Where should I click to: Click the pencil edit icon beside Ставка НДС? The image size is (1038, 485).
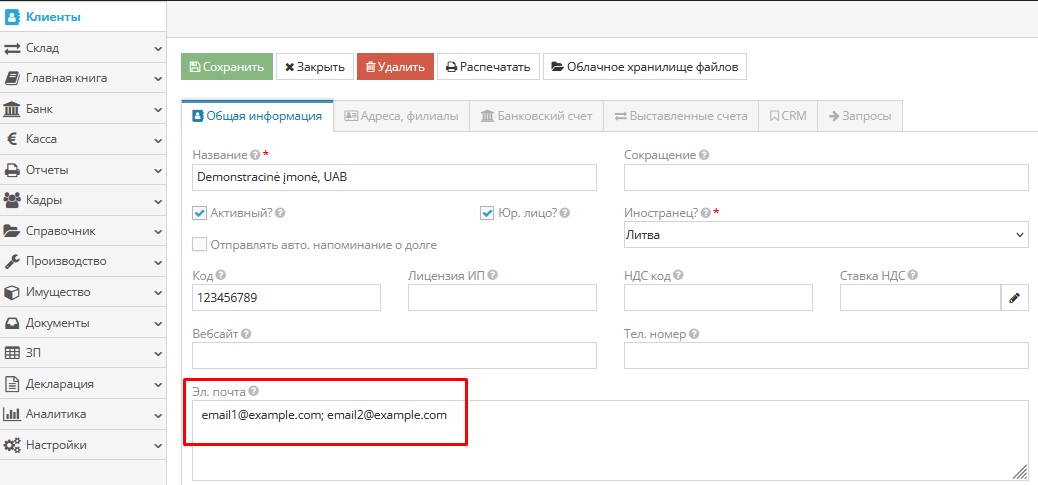[x=1014, y=298]
